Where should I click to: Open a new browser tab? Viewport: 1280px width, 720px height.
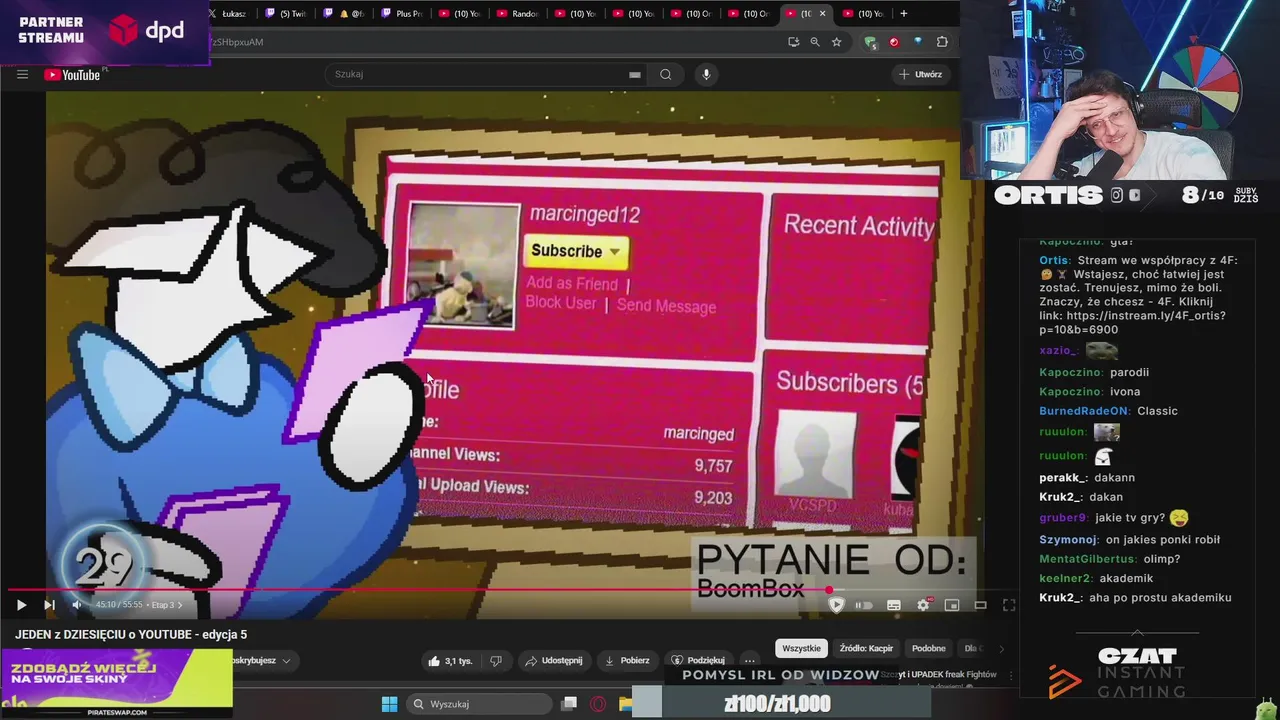tap(904, 14)
